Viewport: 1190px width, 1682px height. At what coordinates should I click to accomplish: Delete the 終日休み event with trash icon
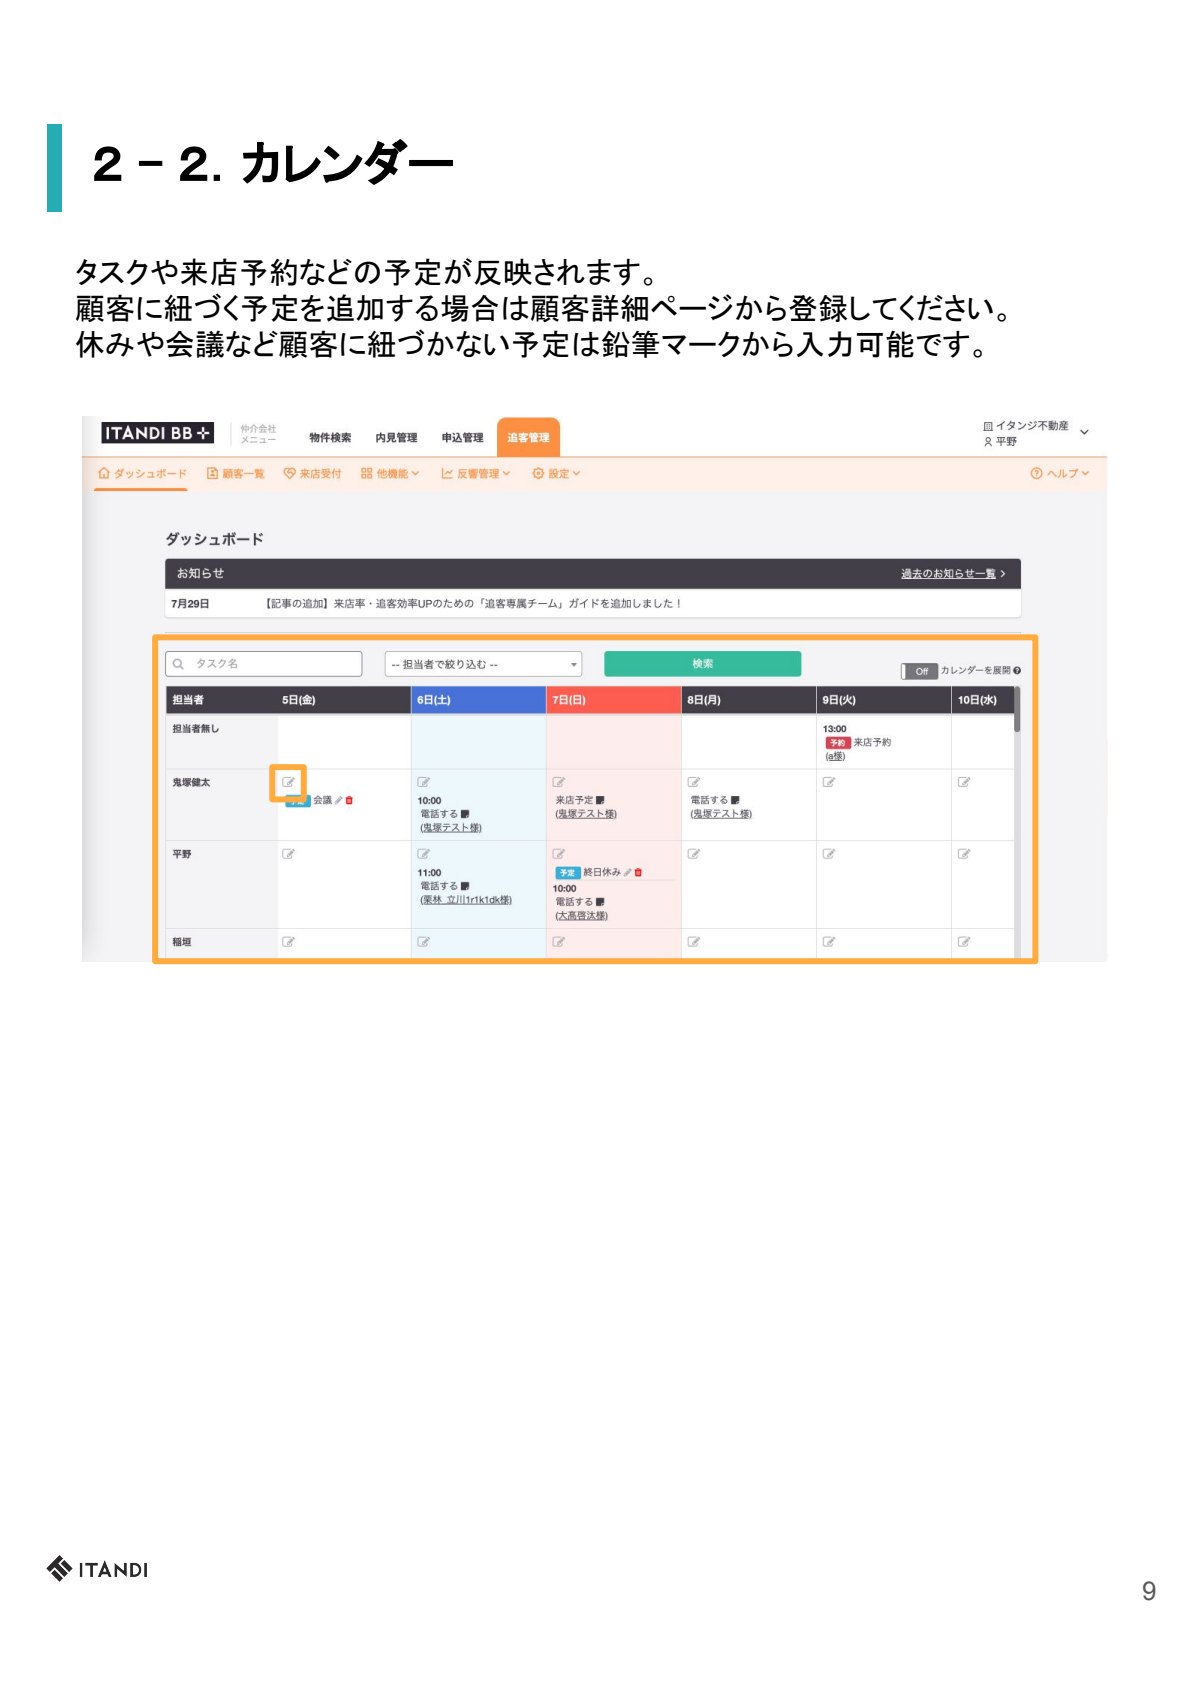tap(638, 872)
